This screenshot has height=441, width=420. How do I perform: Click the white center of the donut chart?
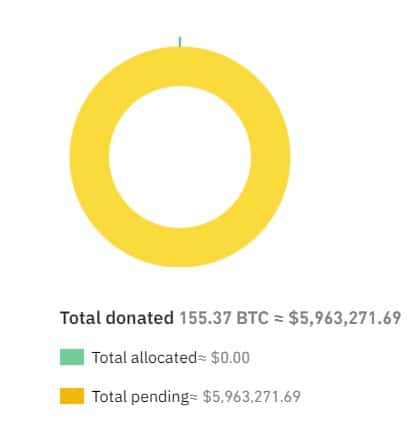(180, 157)
